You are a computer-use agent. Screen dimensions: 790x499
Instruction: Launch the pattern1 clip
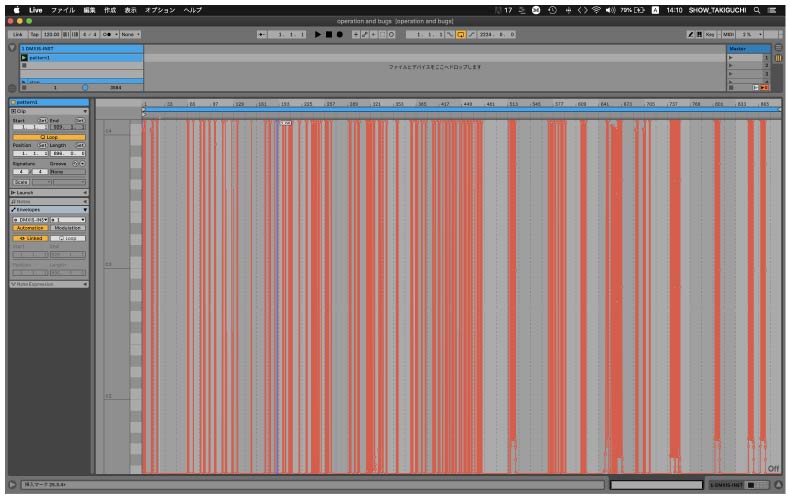click(x=25, y=58)
